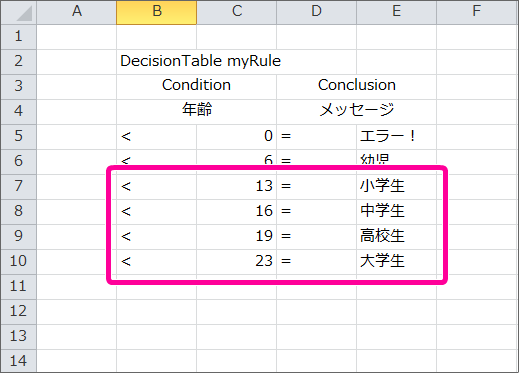The image size is (519, 373).
Task: Select row 12 header
Action: (19, 312)
